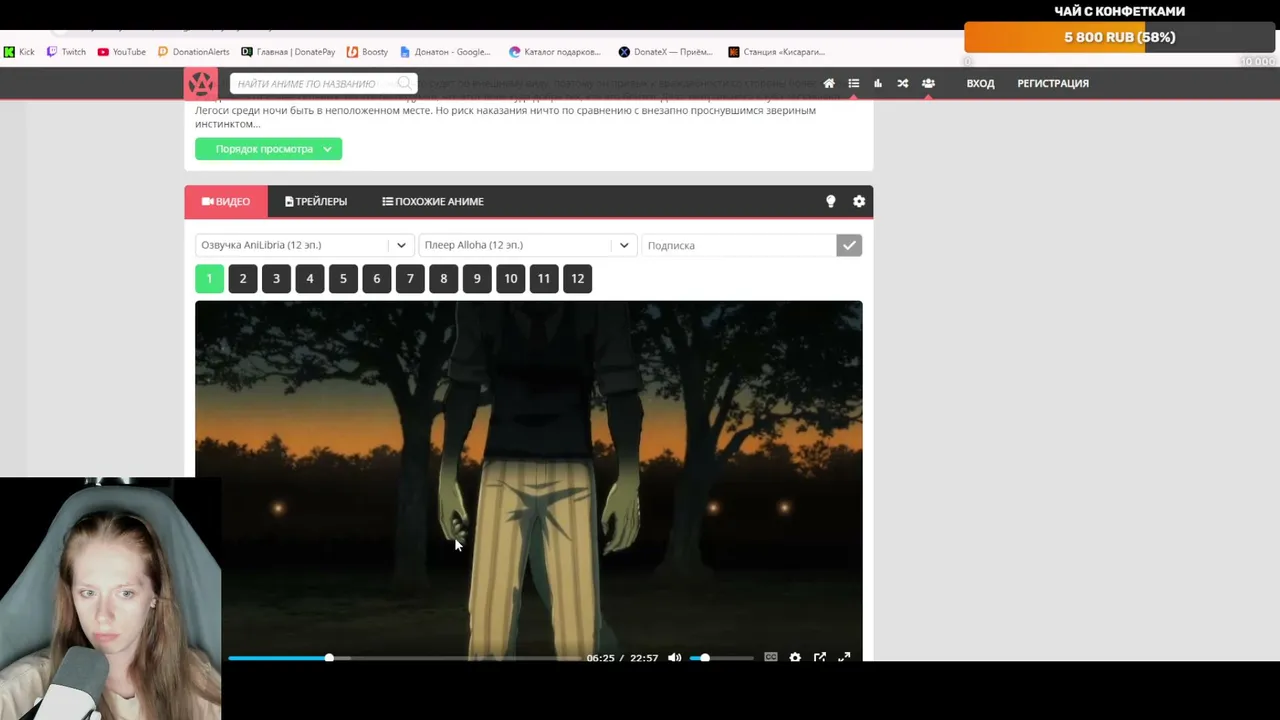The image size is (1280, 720).
Task: Open the YouTube bookmark
Action: point(121,52)
